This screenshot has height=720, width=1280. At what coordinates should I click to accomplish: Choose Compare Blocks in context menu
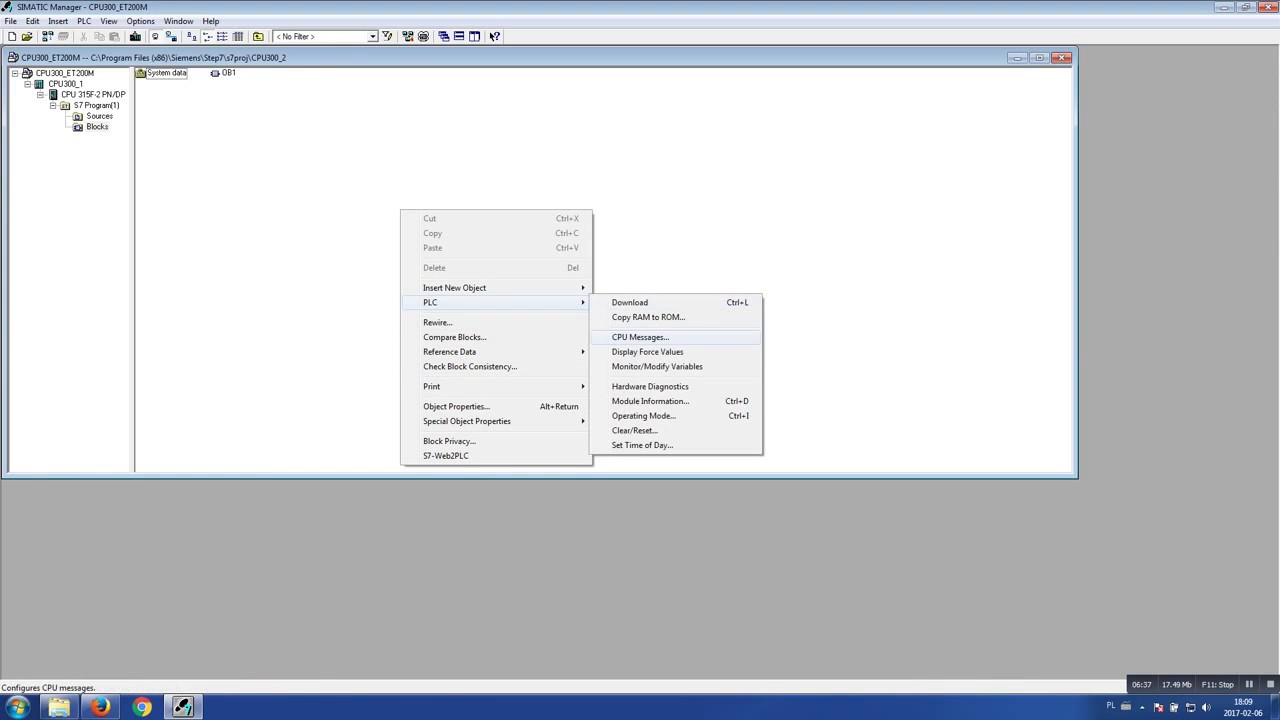[496, 337]
